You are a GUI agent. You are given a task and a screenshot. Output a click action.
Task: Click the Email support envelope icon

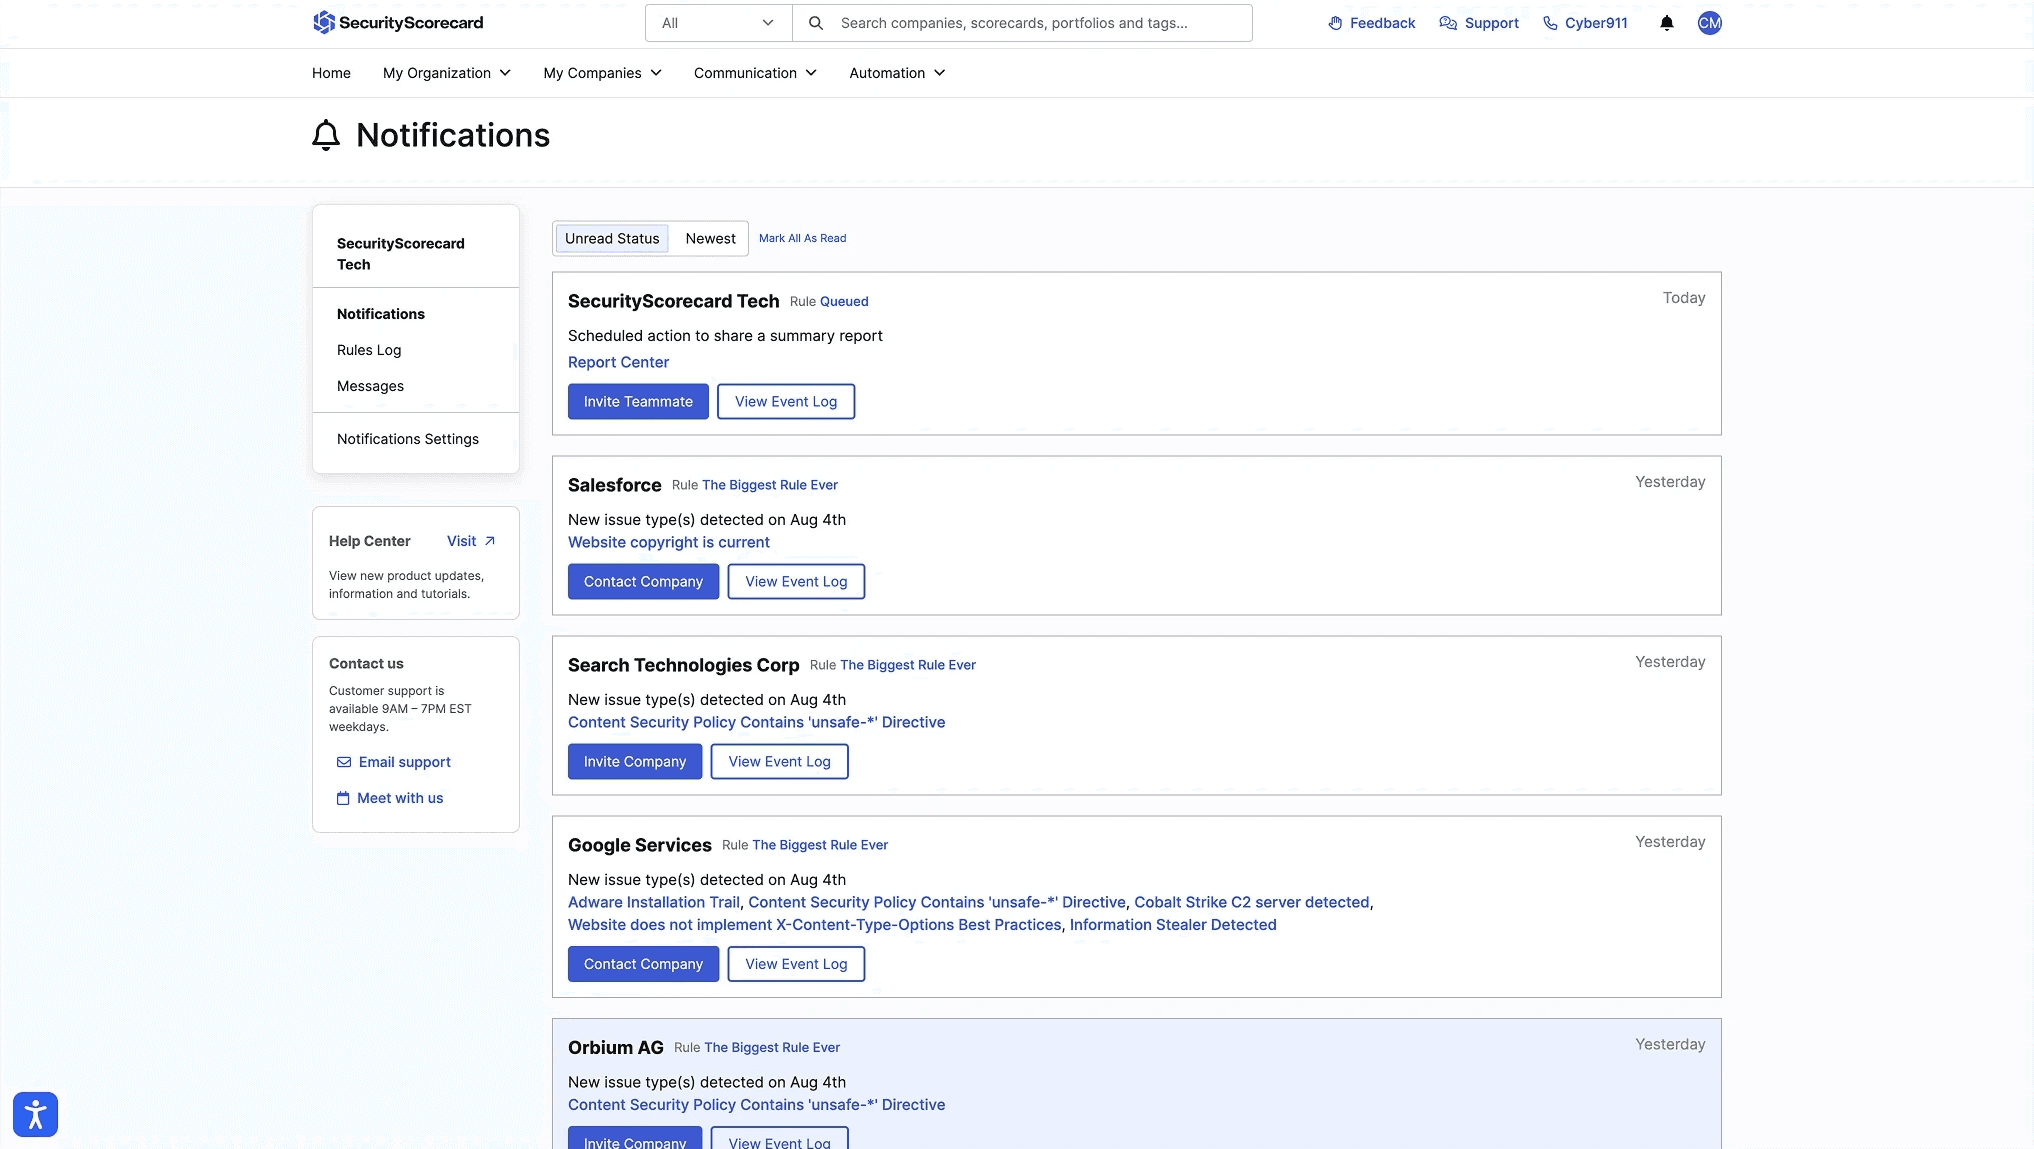(344, 762)
